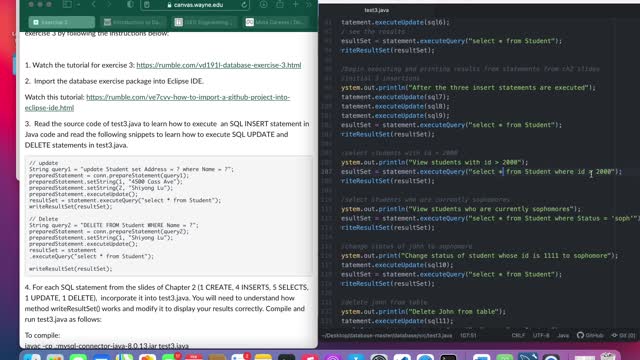
Task: Open the import-a-github-project-into-eclipse tutorial link
Action: (x=157, y=102)
